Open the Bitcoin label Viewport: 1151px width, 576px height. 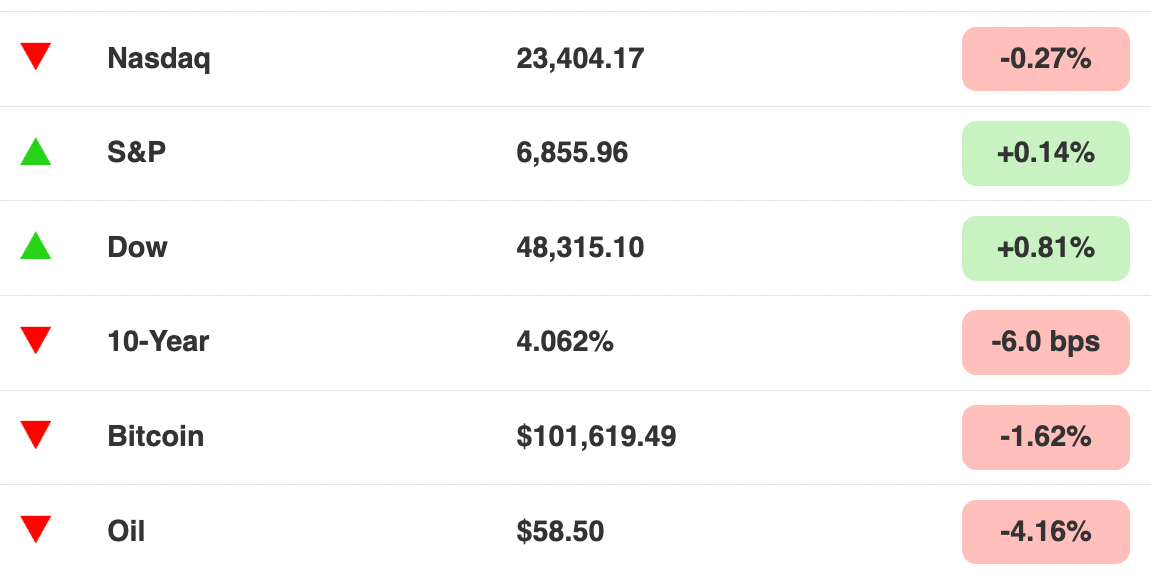click(156, 436)
